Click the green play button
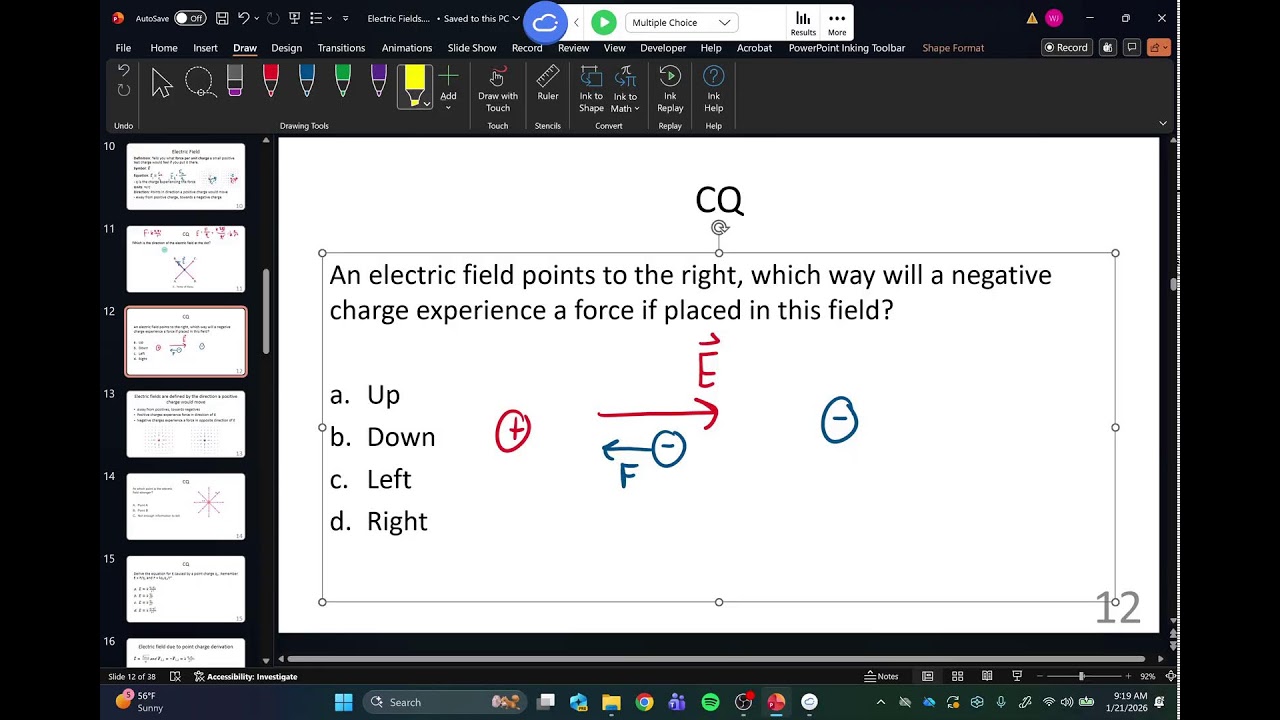Screen dimensions: 1280x720 [x=603, y=22]
